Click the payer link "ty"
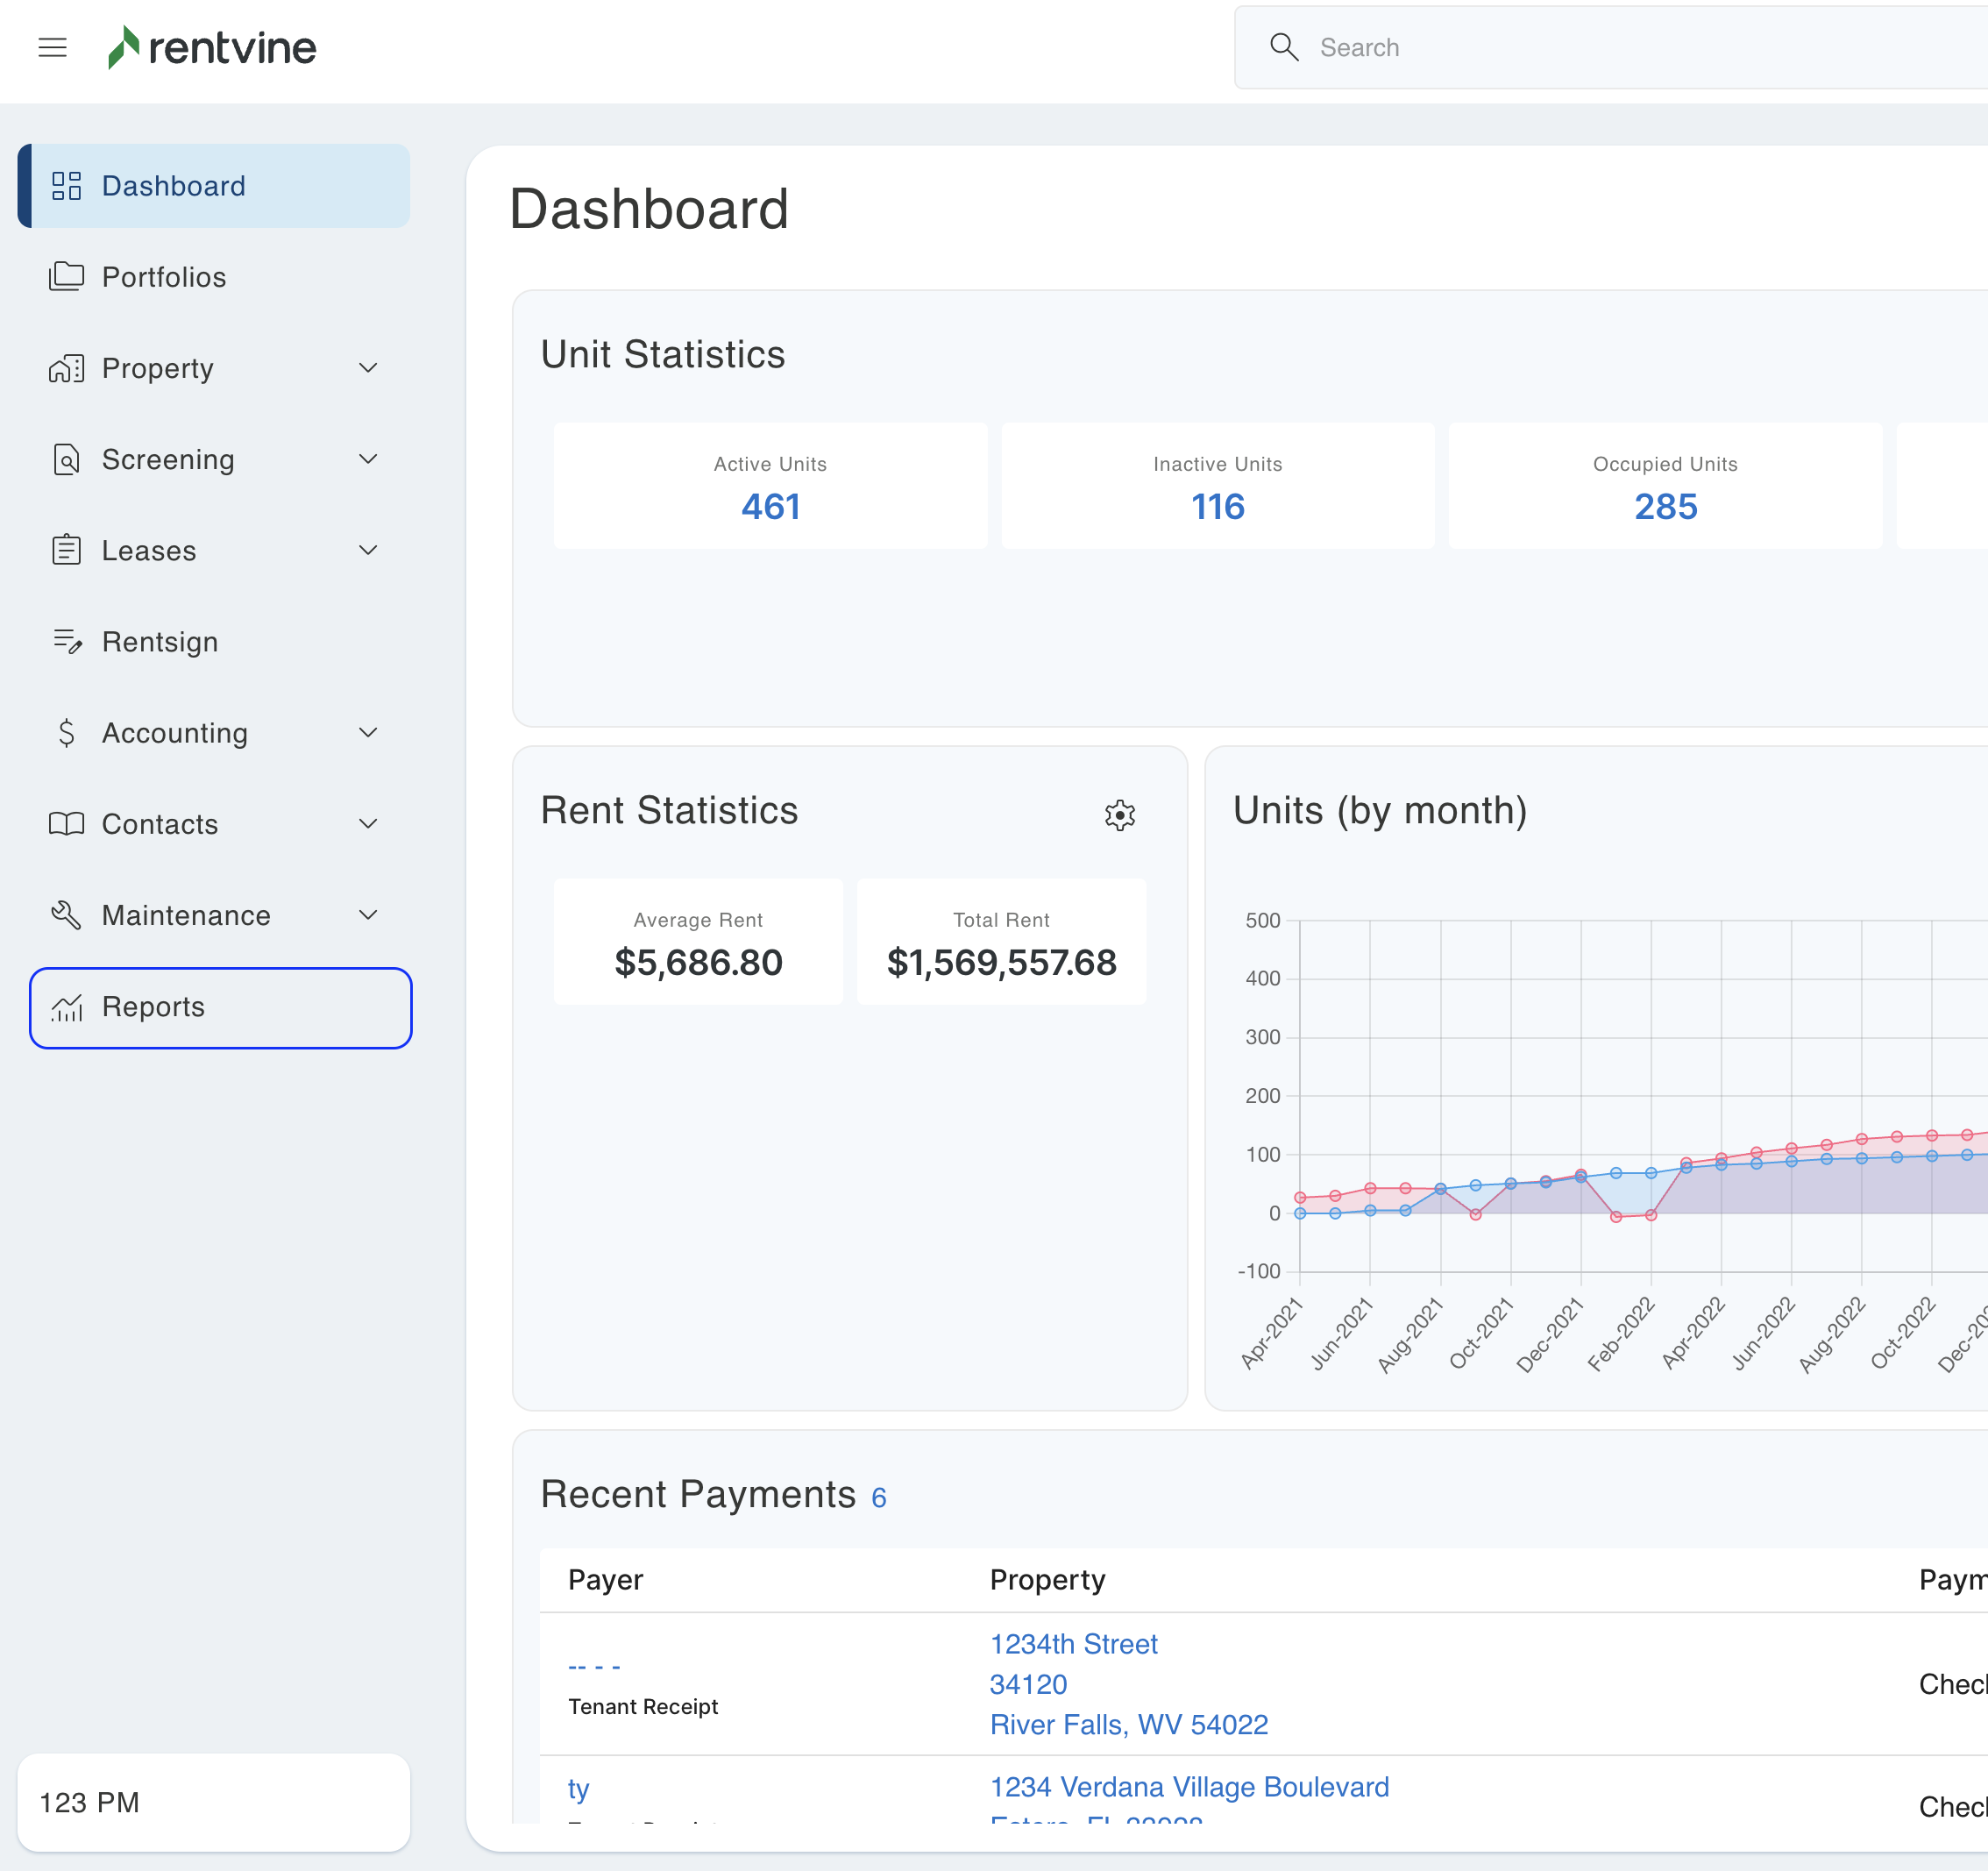The height and width of the screenshot is (1871, 1988). pyautogui.click(x=578, y=1789)
